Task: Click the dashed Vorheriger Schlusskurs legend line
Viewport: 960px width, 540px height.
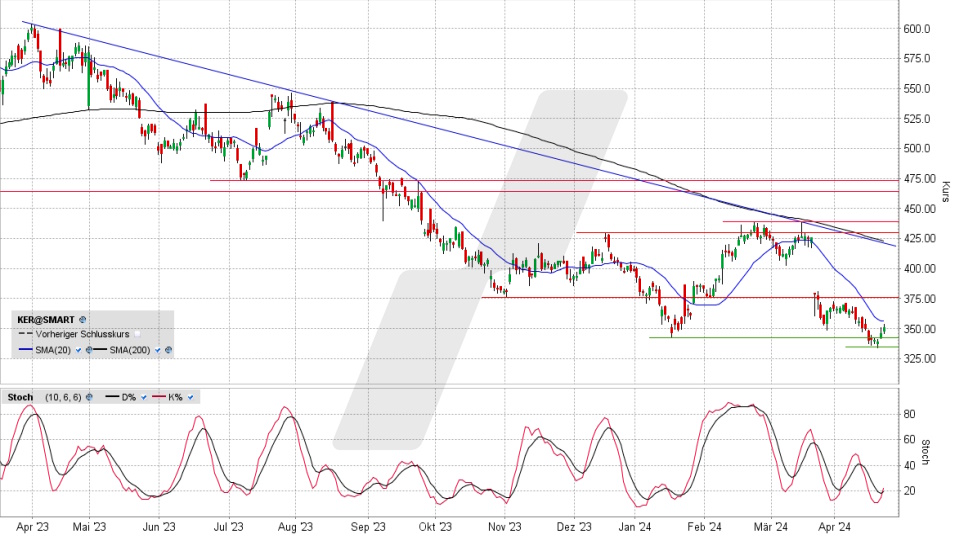Action: [x=26, y=333]
